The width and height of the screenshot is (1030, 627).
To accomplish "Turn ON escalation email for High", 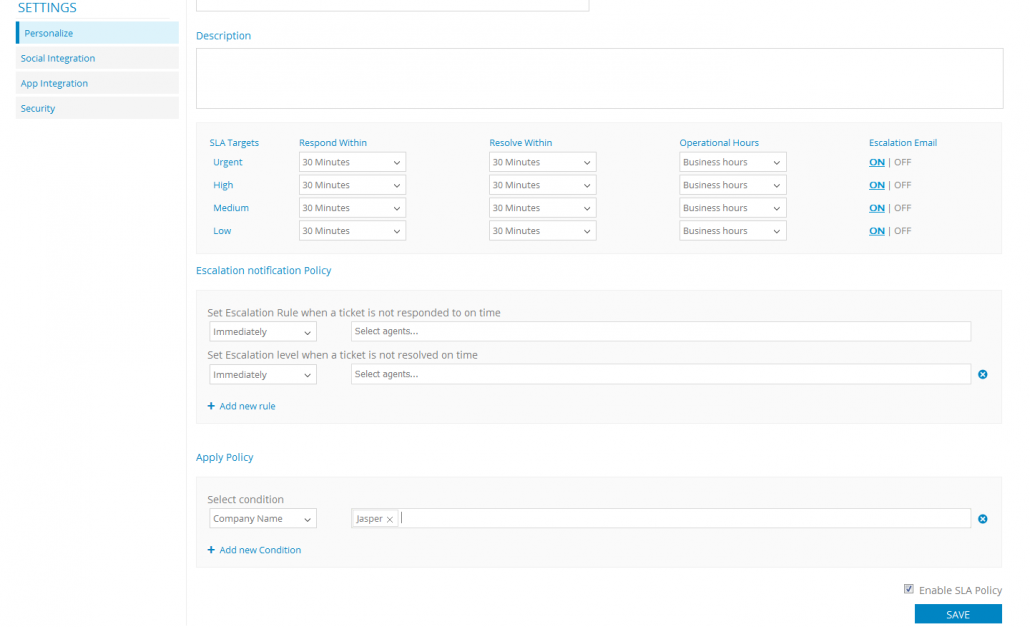I will click(x=877, y=185).
